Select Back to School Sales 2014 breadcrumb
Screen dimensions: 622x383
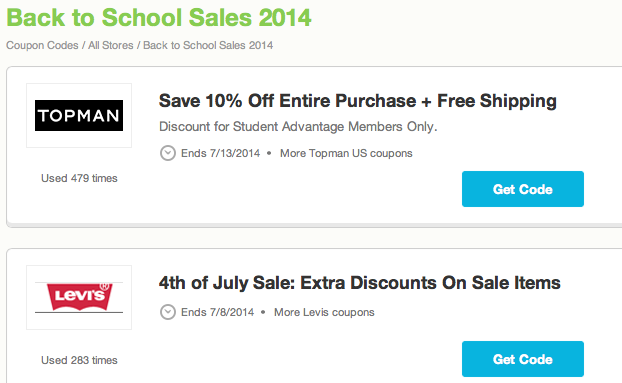[x=208, y=46]
